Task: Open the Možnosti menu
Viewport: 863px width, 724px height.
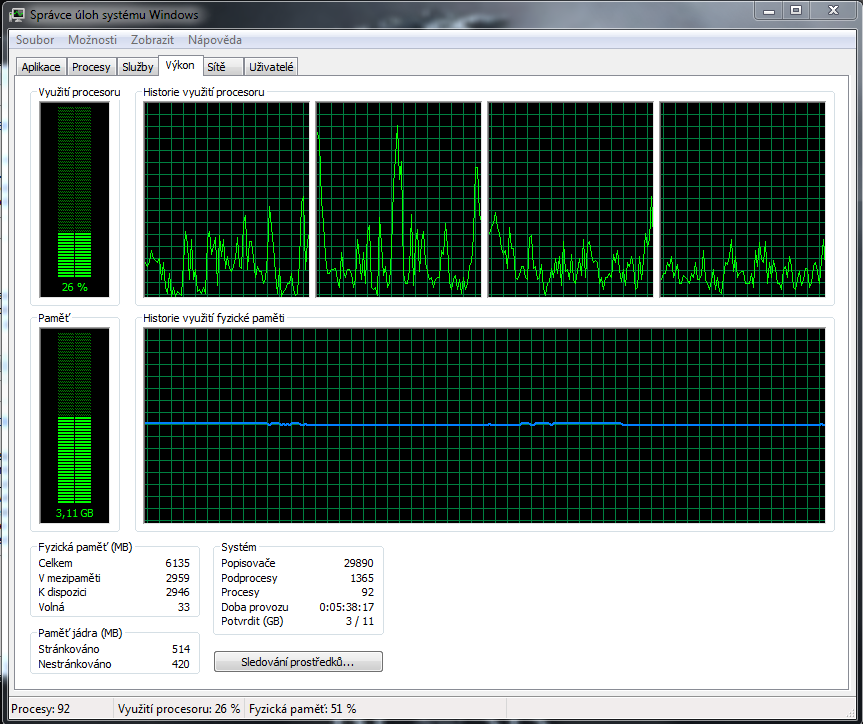Action: (x=92, y=40)
